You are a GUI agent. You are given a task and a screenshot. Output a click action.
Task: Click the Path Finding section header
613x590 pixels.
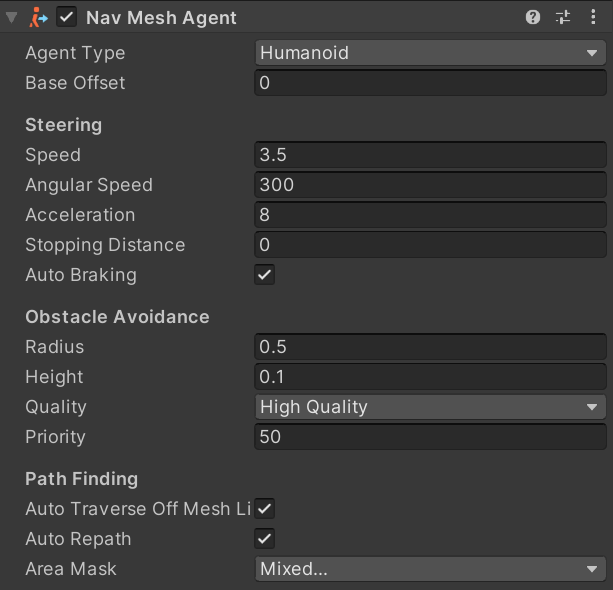pos(82,479)
